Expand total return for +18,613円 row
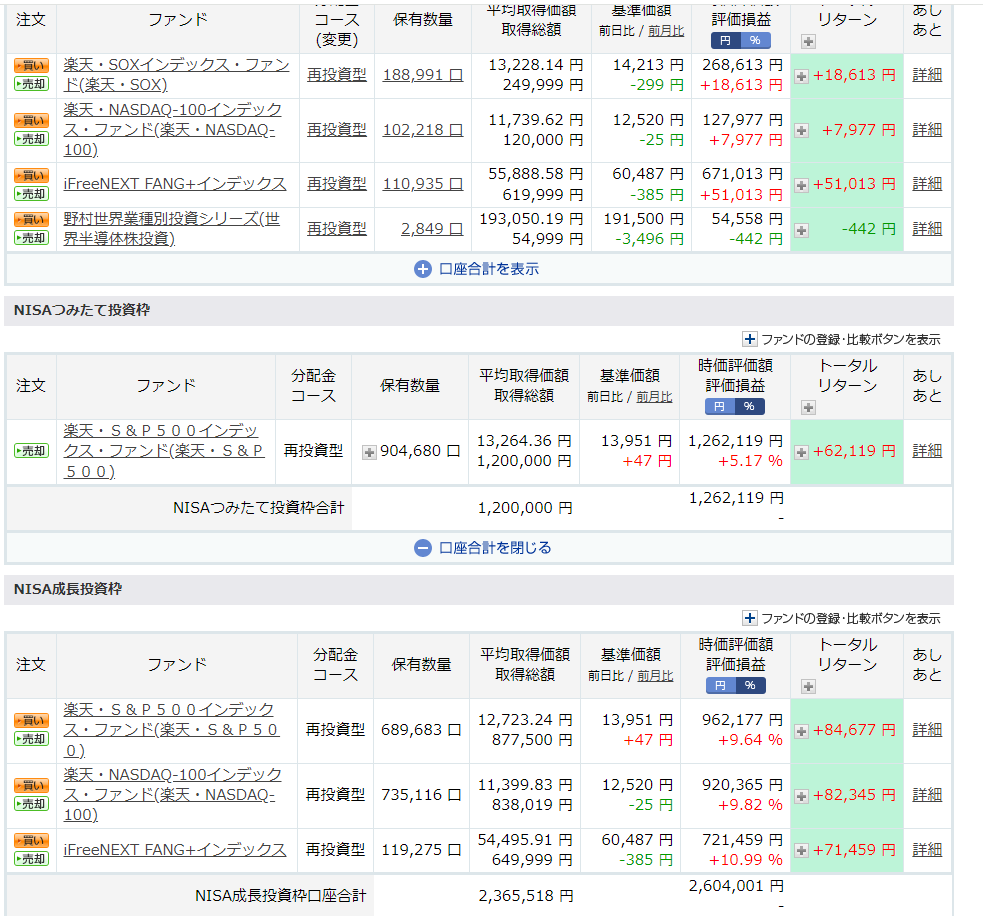983x916 pixels. click(801, 76)
